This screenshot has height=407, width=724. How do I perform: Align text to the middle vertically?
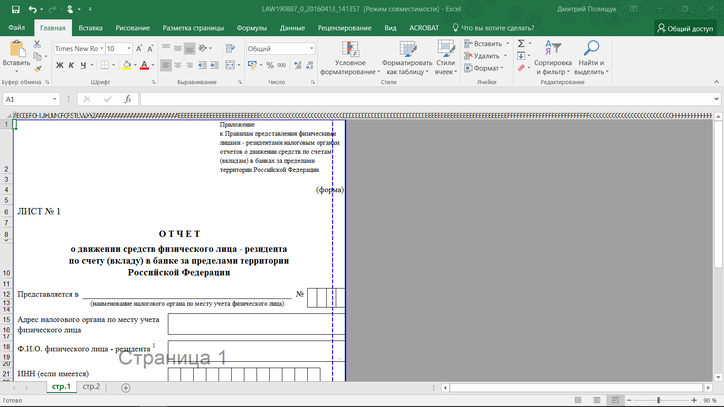[178, 48]
